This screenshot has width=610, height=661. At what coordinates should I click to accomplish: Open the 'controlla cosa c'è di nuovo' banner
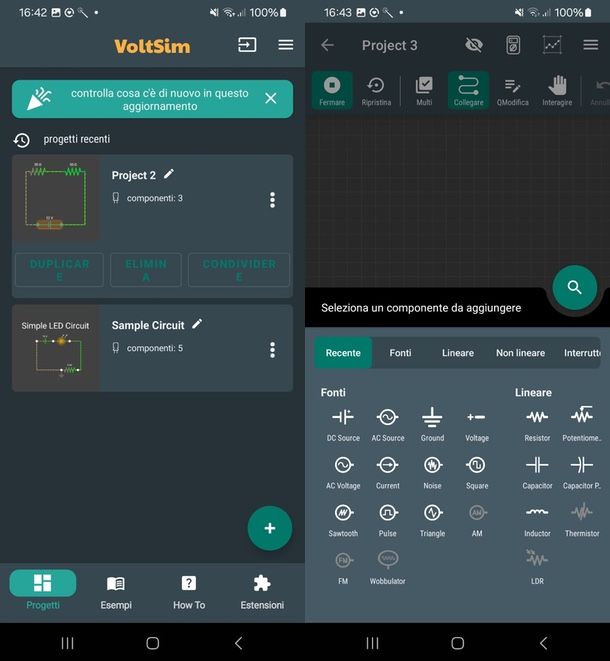(x=152, y=99)
